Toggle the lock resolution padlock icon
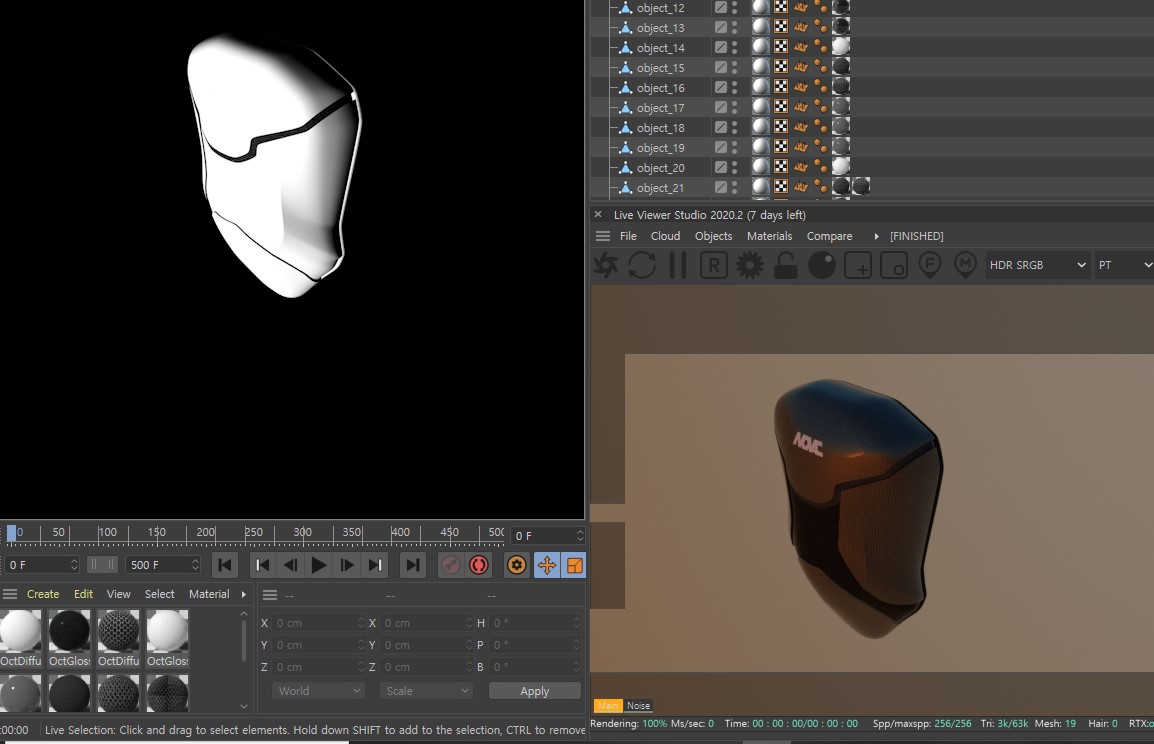This screenshot has height=744, width=1154. 785,265
